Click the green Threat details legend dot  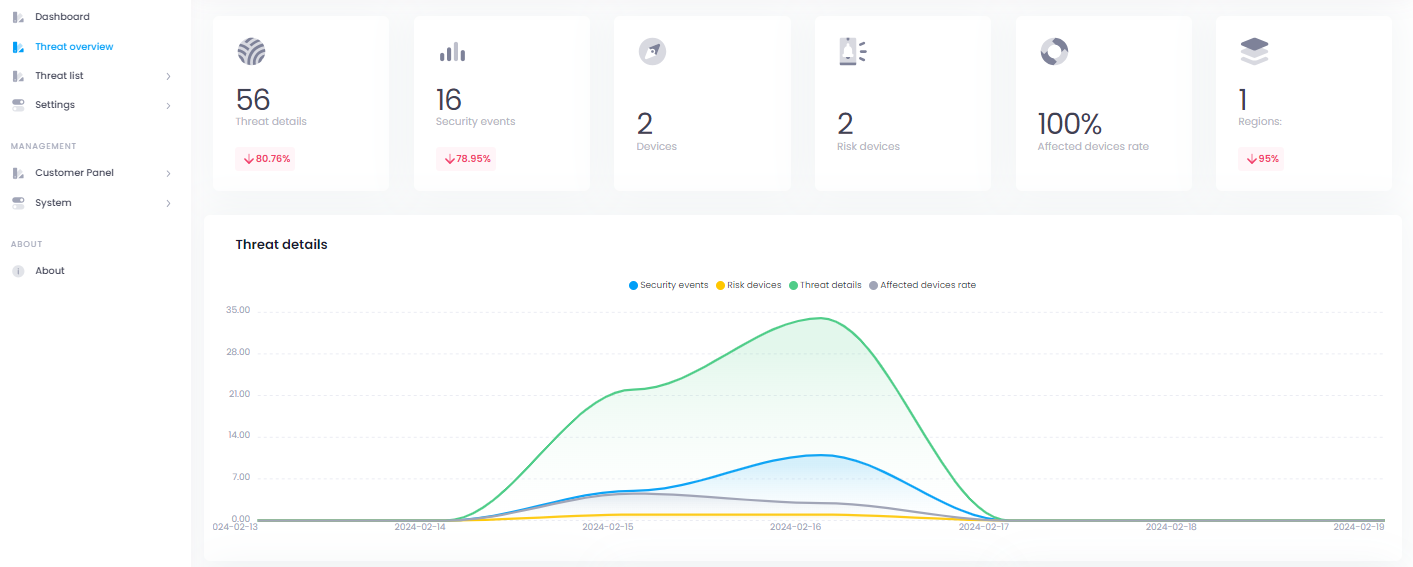click(794, 286)
